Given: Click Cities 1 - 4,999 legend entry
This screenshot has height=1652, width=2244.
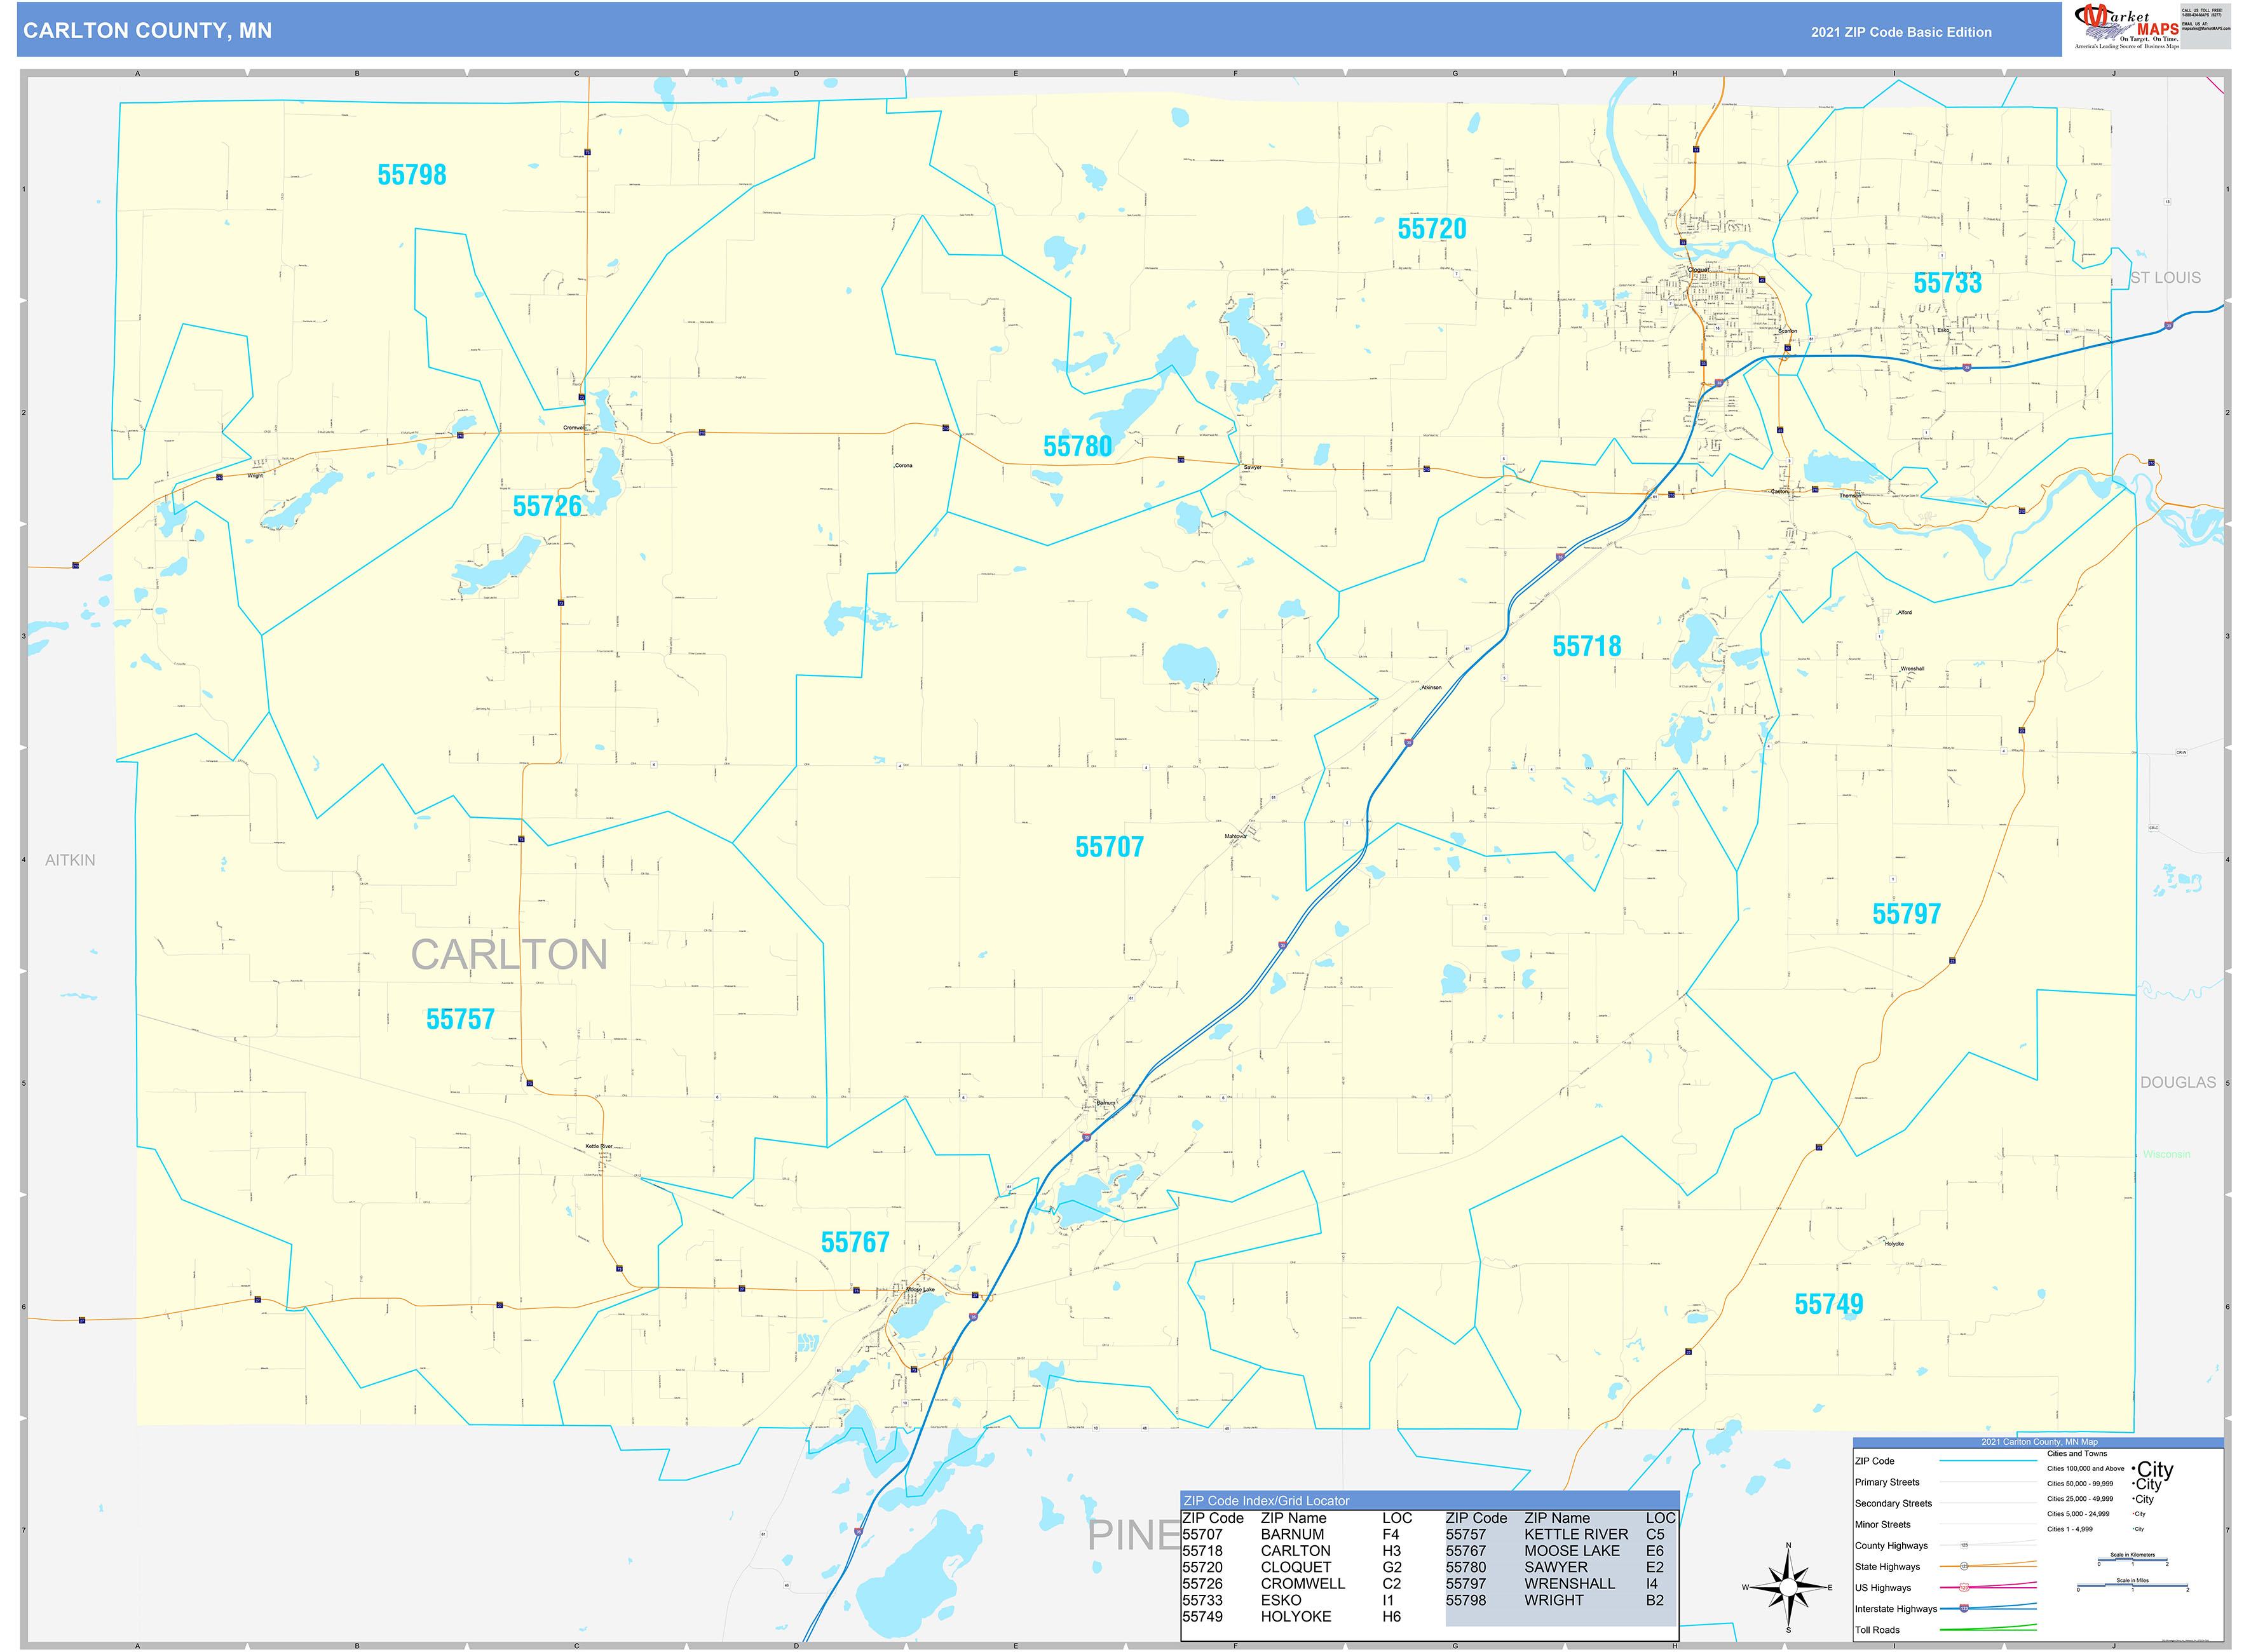Looking at the screenshot, I should coord(2069,1529).
